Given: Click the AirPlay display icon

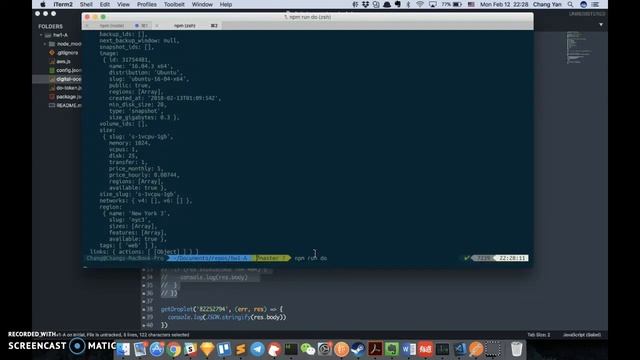Looking at the screenshot, I should point(433,4).
